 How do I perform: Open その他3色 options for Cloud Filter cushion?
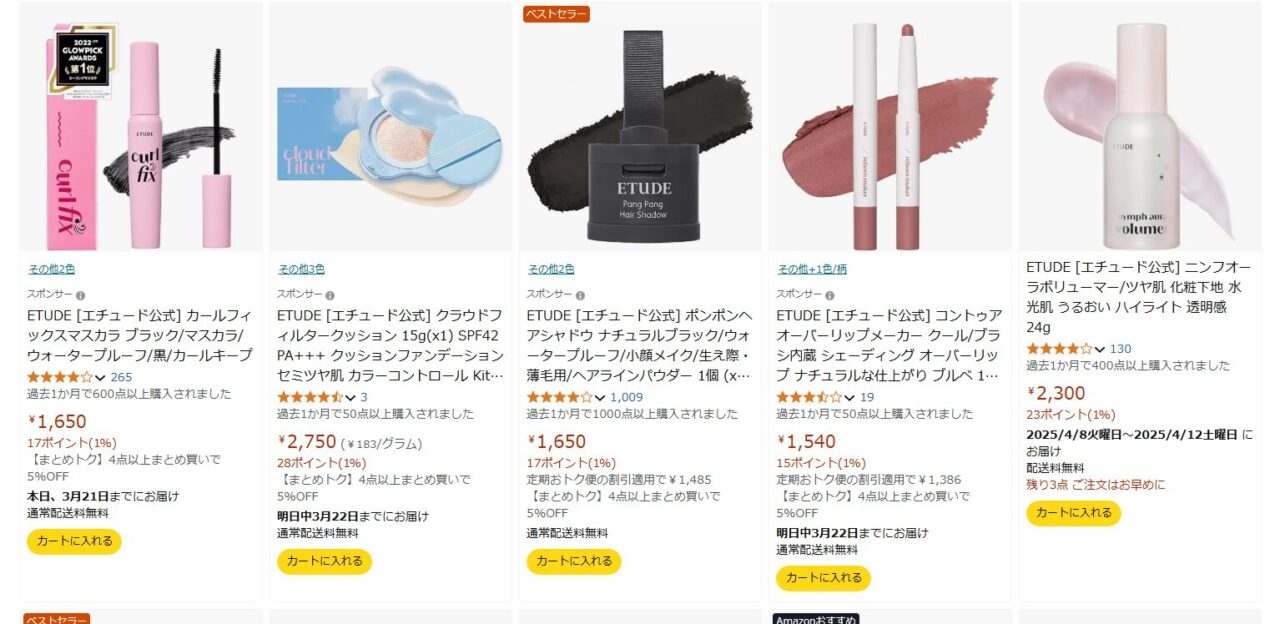point(301,269)
